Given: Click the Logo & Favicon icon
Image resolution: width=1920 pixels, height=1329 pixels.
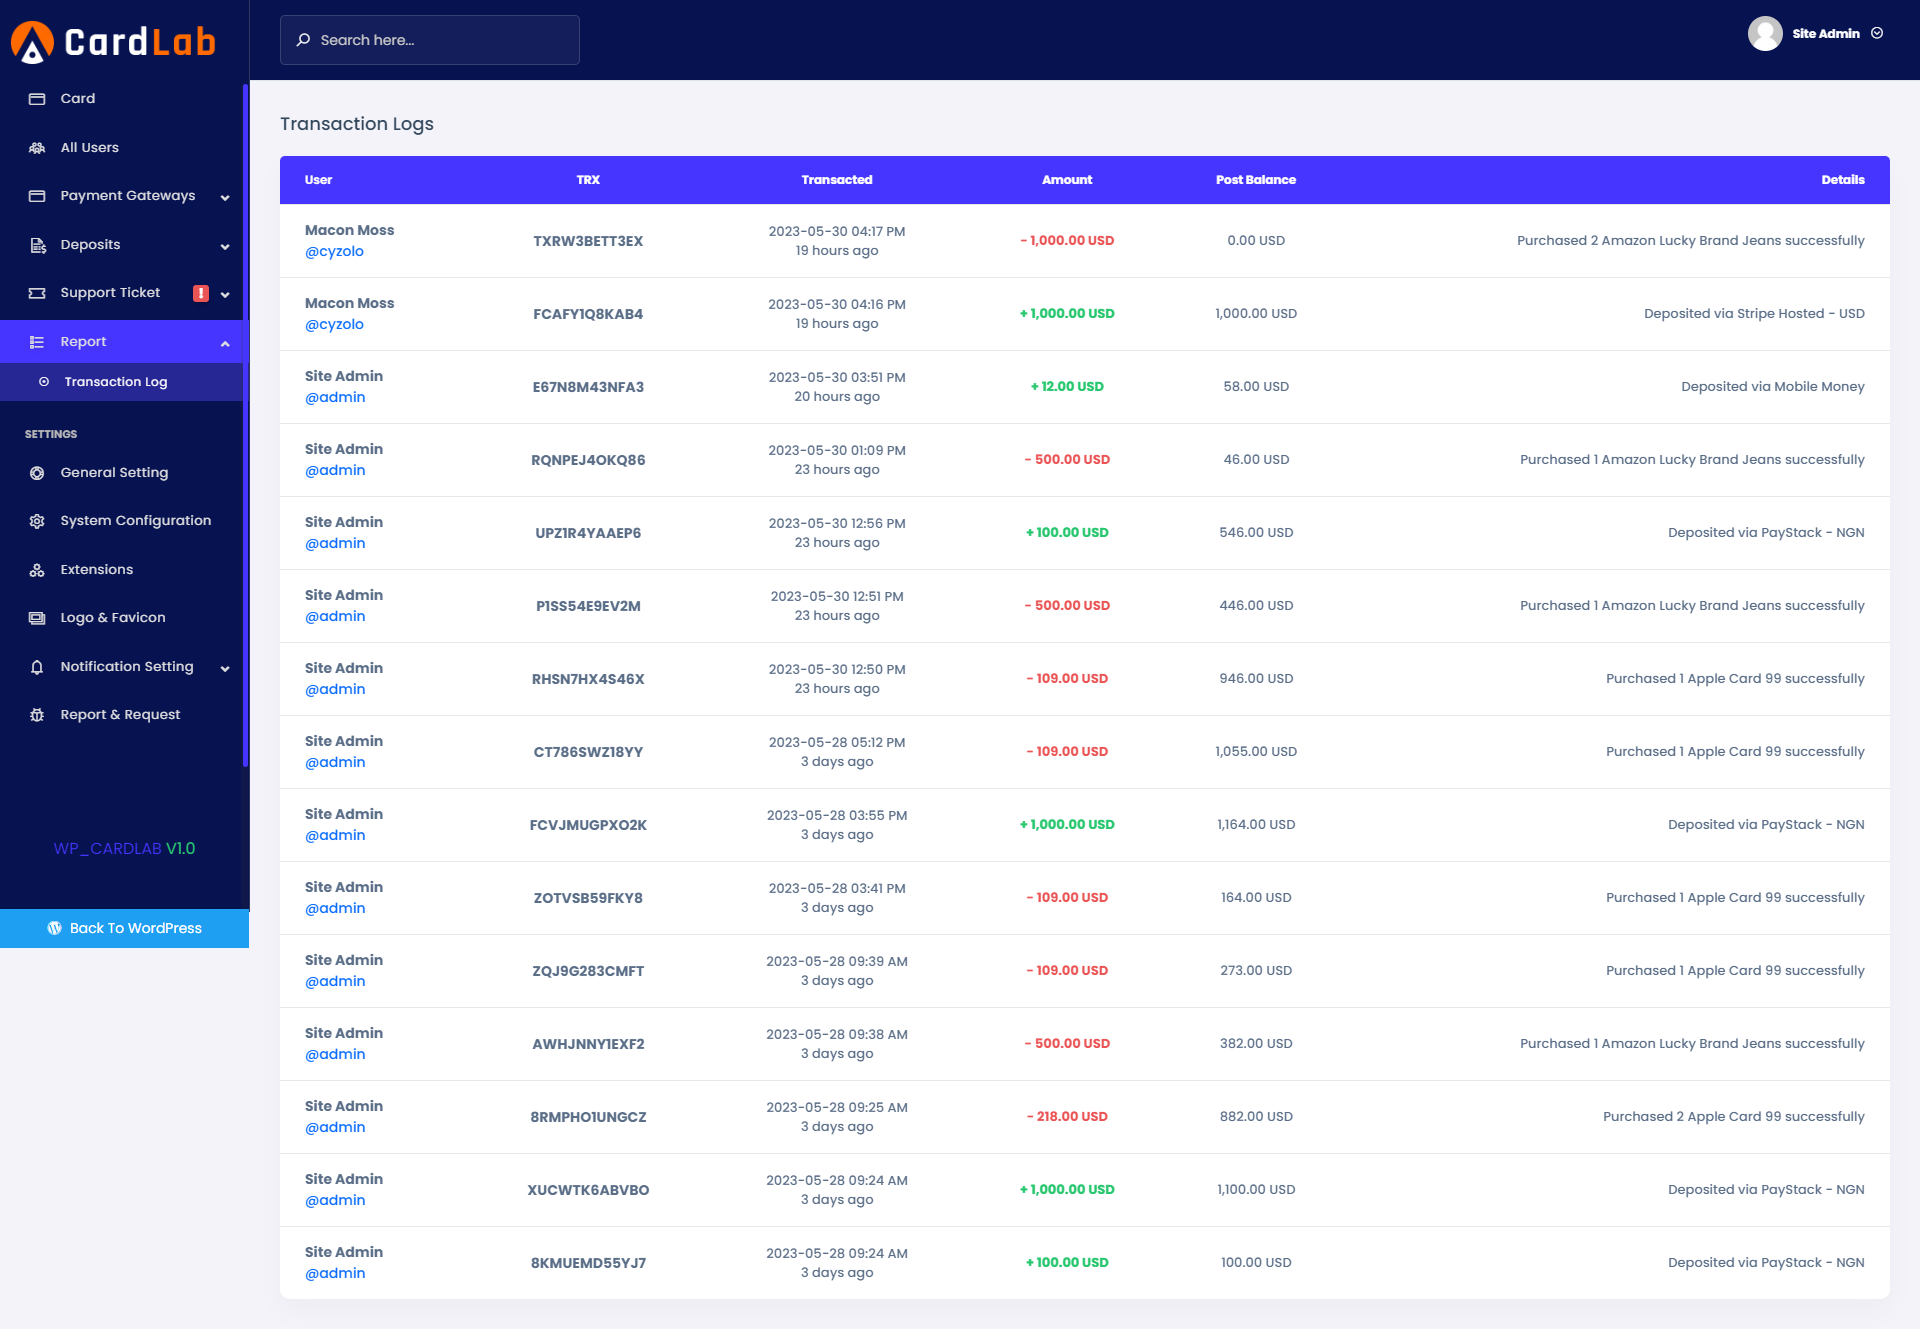Looking at the screenshot, I should click(x=37, y=618).
